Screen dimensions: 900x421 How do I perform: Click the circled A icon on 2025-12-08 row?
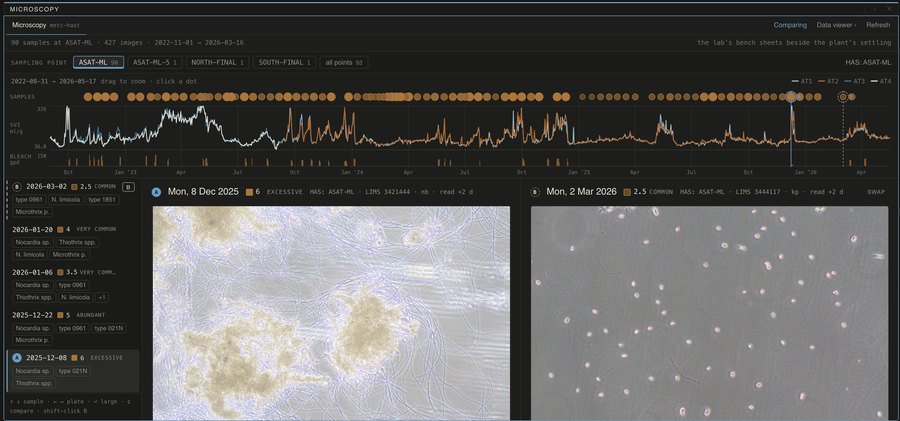[x=17, y=358]
